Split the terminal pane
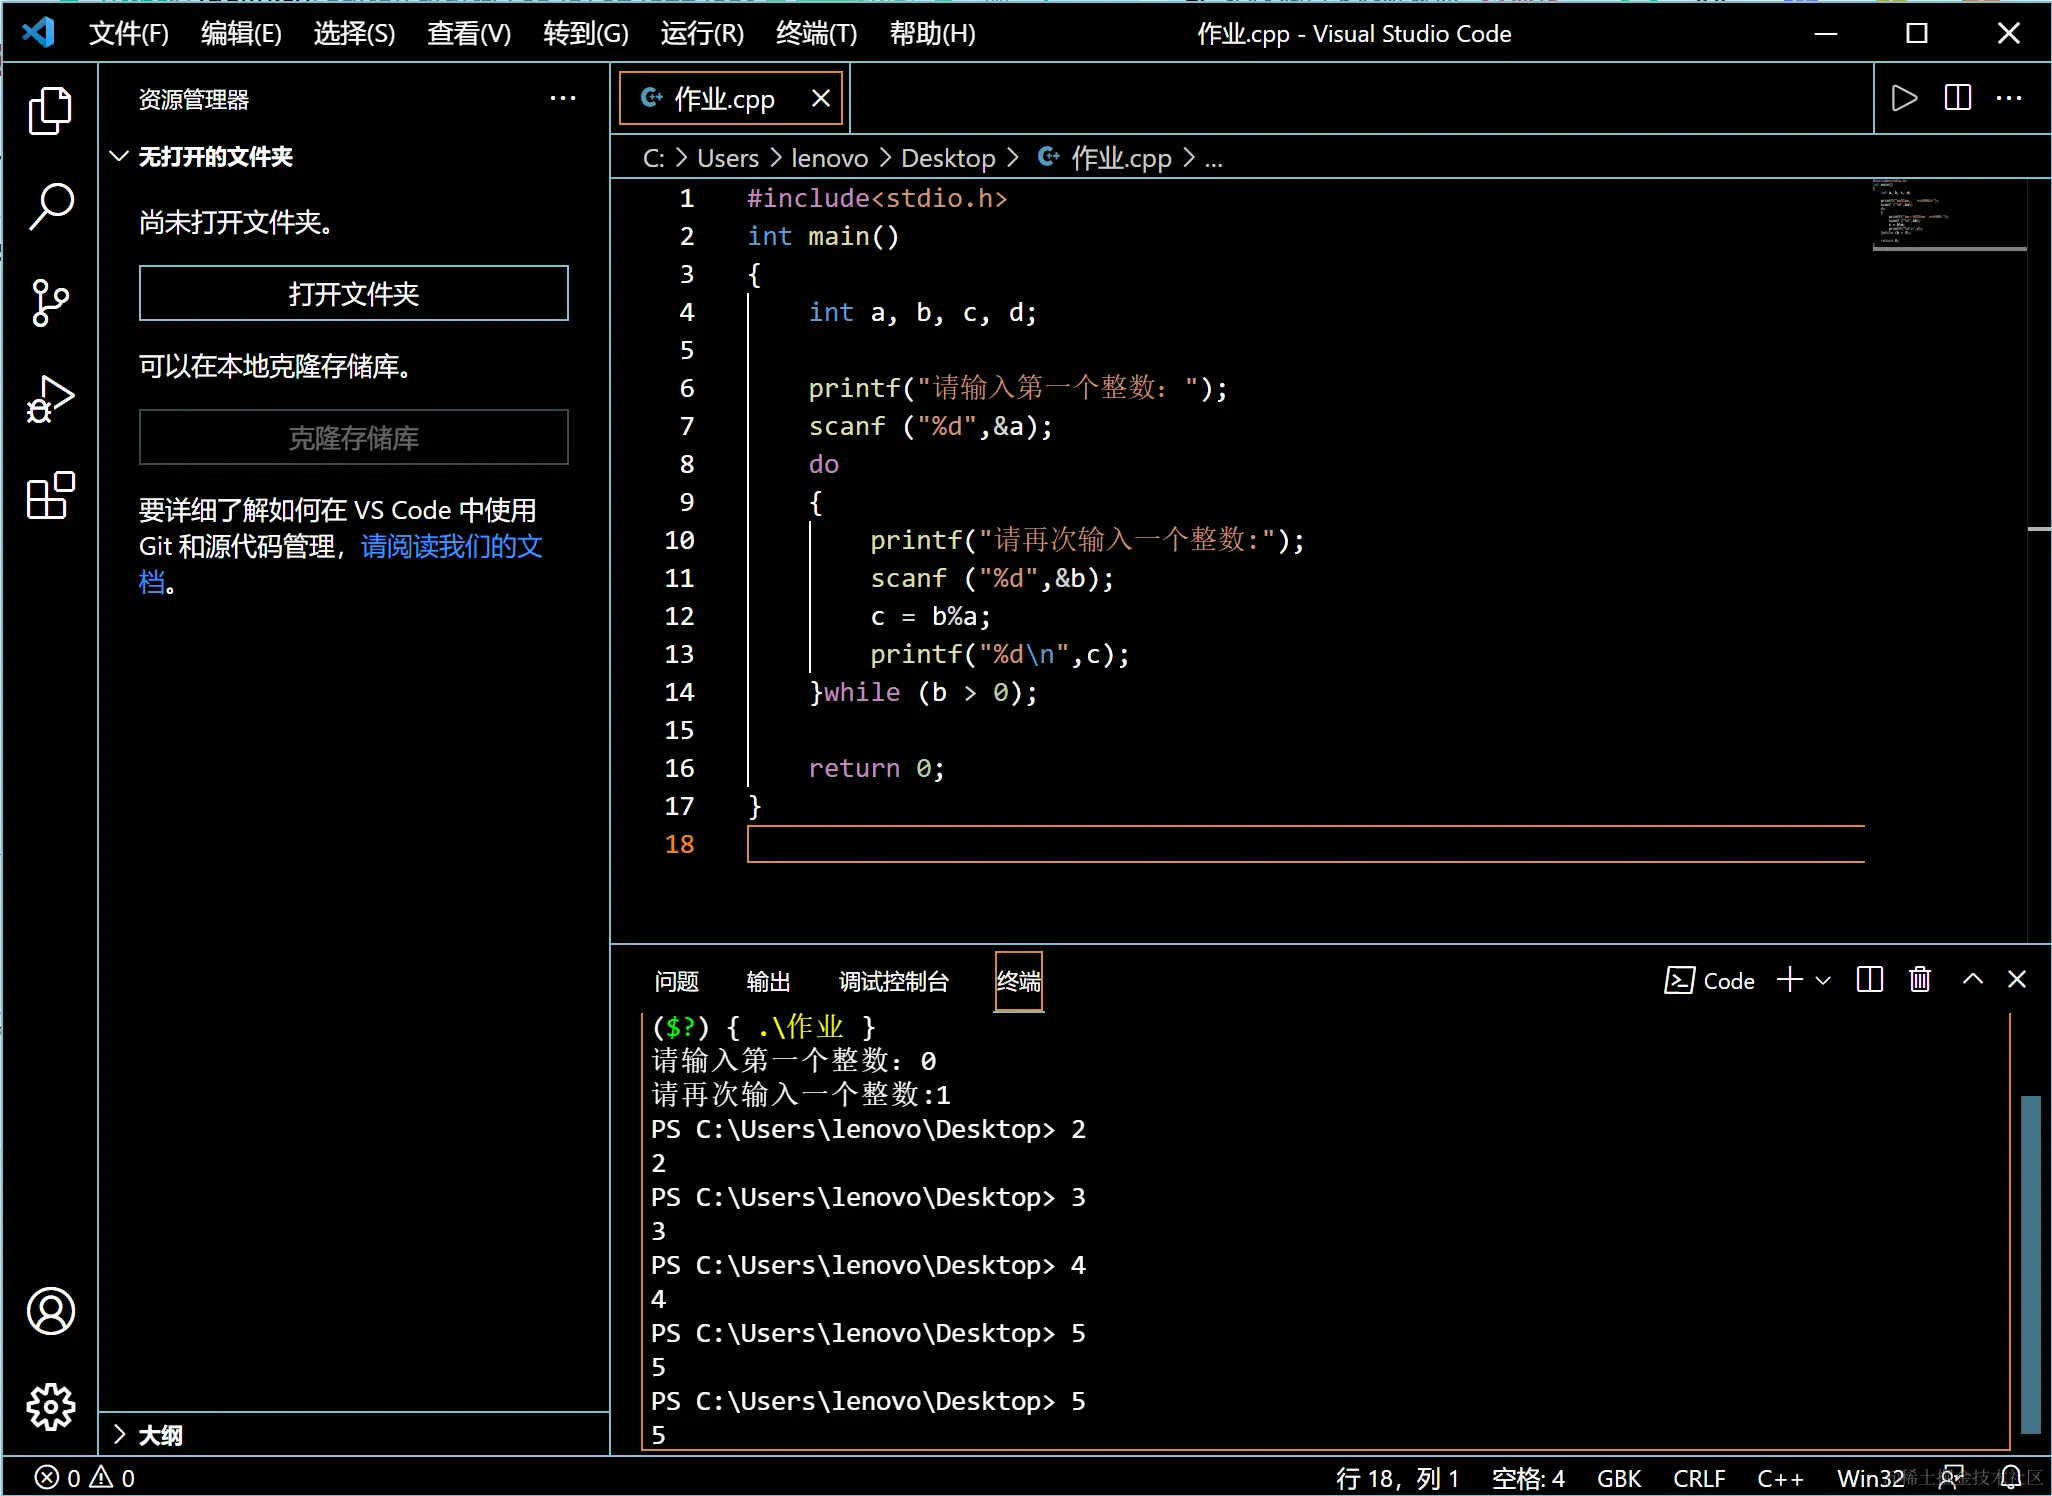The image size is (2052, 1496). tap(1869, 980)
